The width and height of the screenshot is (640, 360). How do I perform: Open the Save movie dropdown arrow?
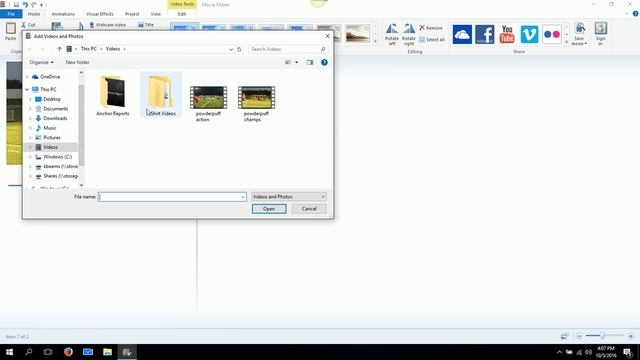(x=585, y=44)
